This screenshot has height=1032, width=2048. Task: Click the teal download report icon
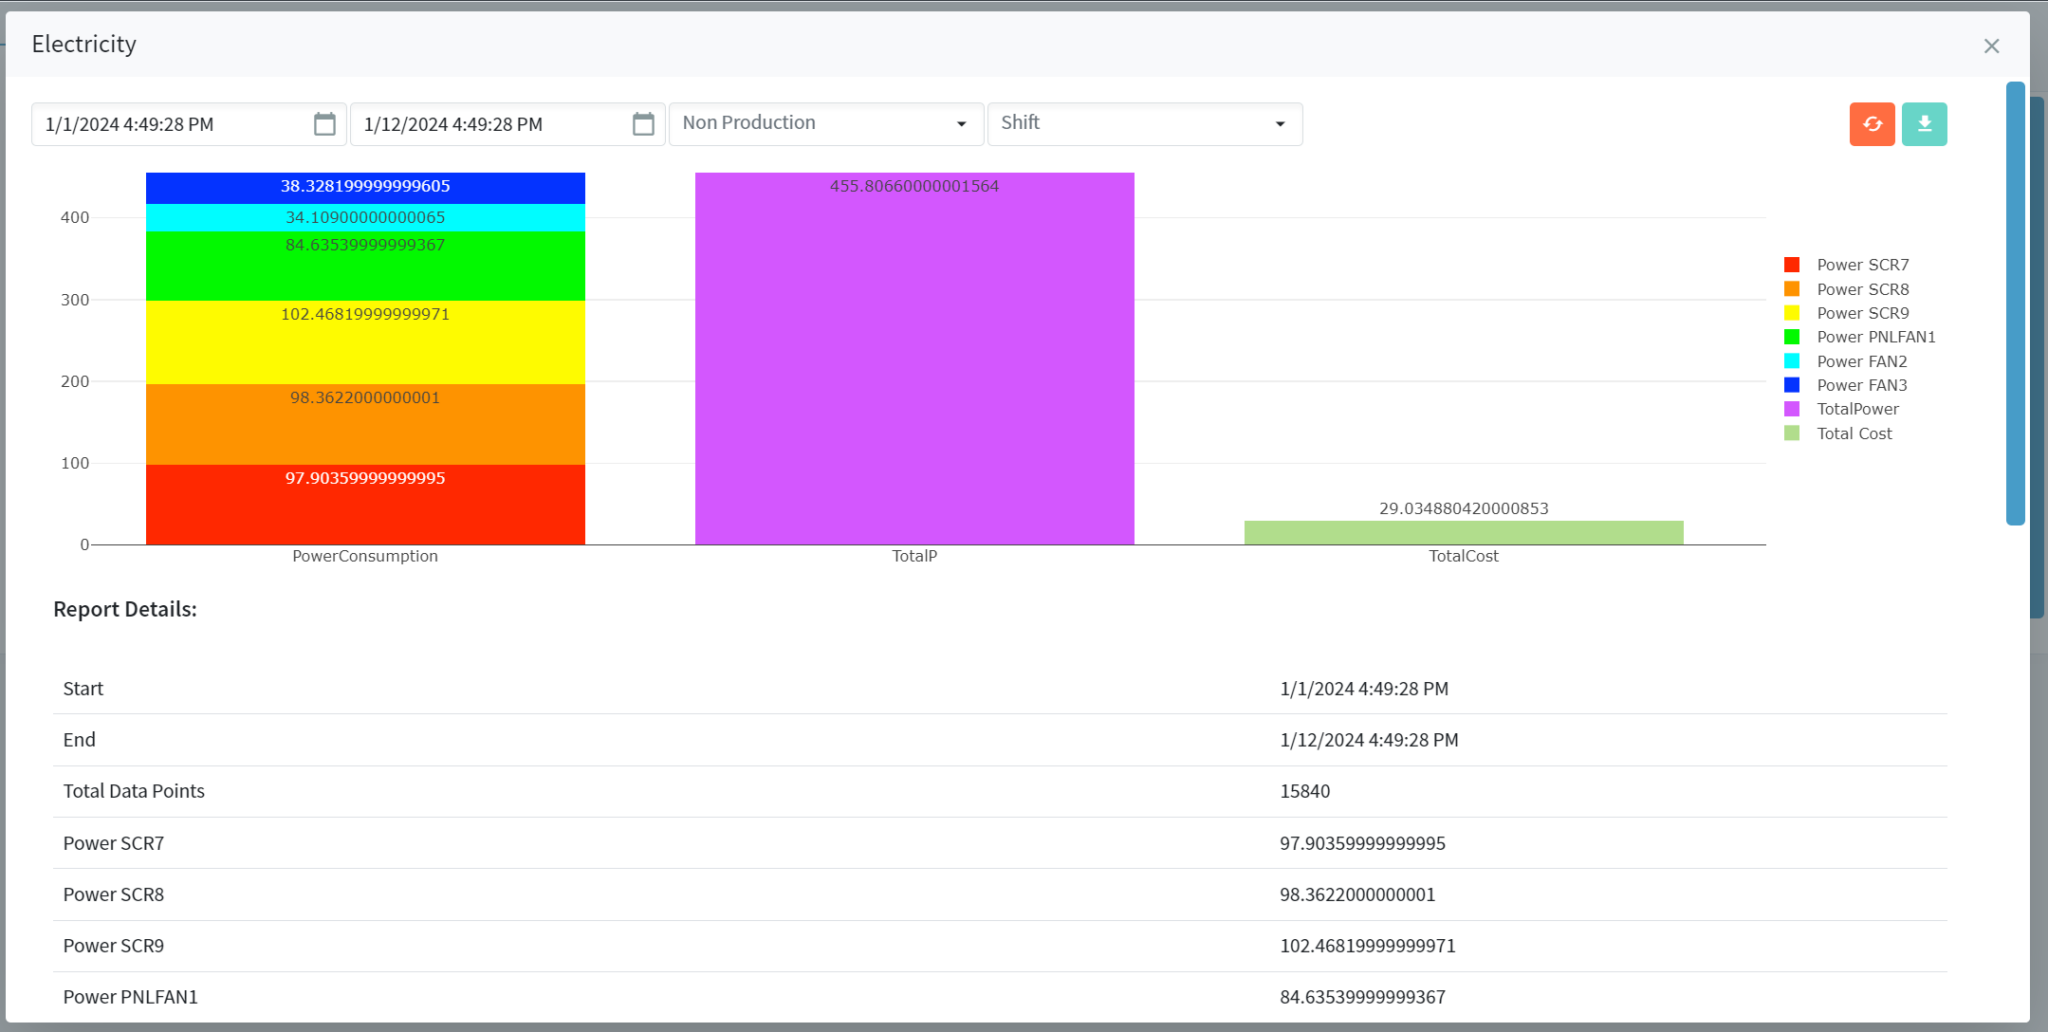(x=1923, y=123)
